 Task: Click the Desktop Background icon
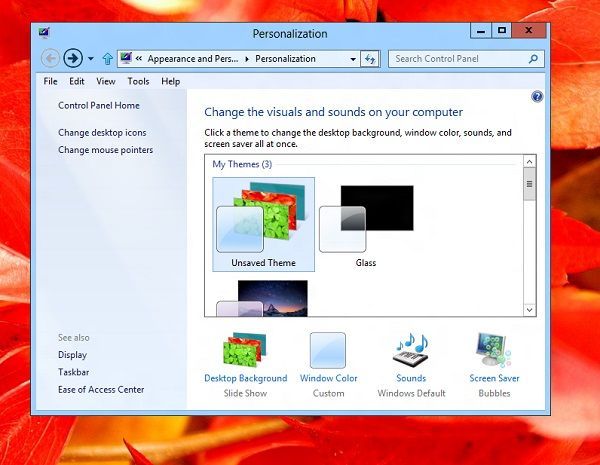245,349
